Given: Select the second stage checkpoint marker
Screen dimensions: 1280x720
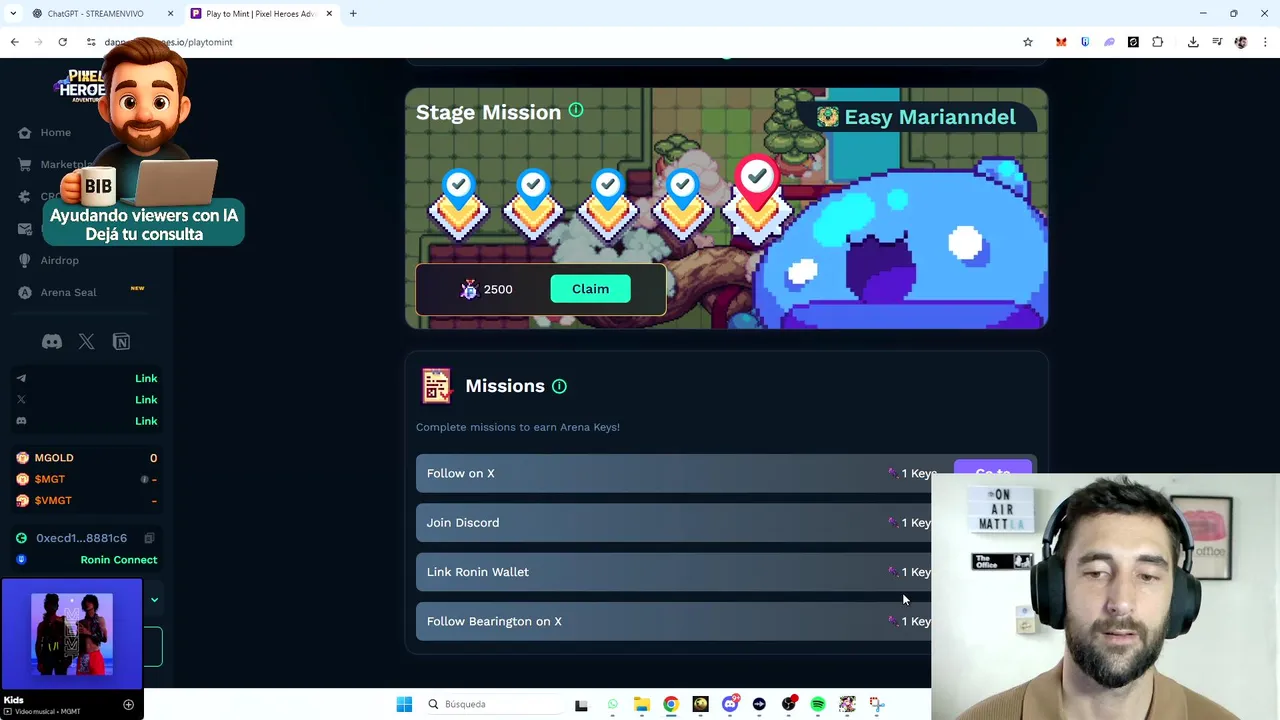Looking at the screenshot, I should pyautogui.click(x=533, y=203).
